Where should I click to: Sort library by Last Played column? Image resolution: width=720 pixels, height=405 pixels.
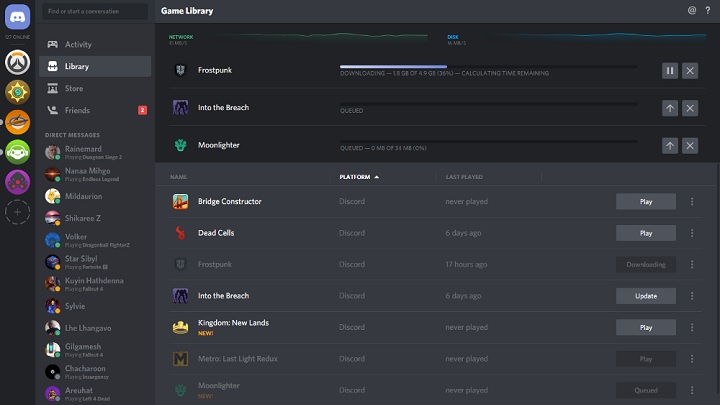coord(464,177)
